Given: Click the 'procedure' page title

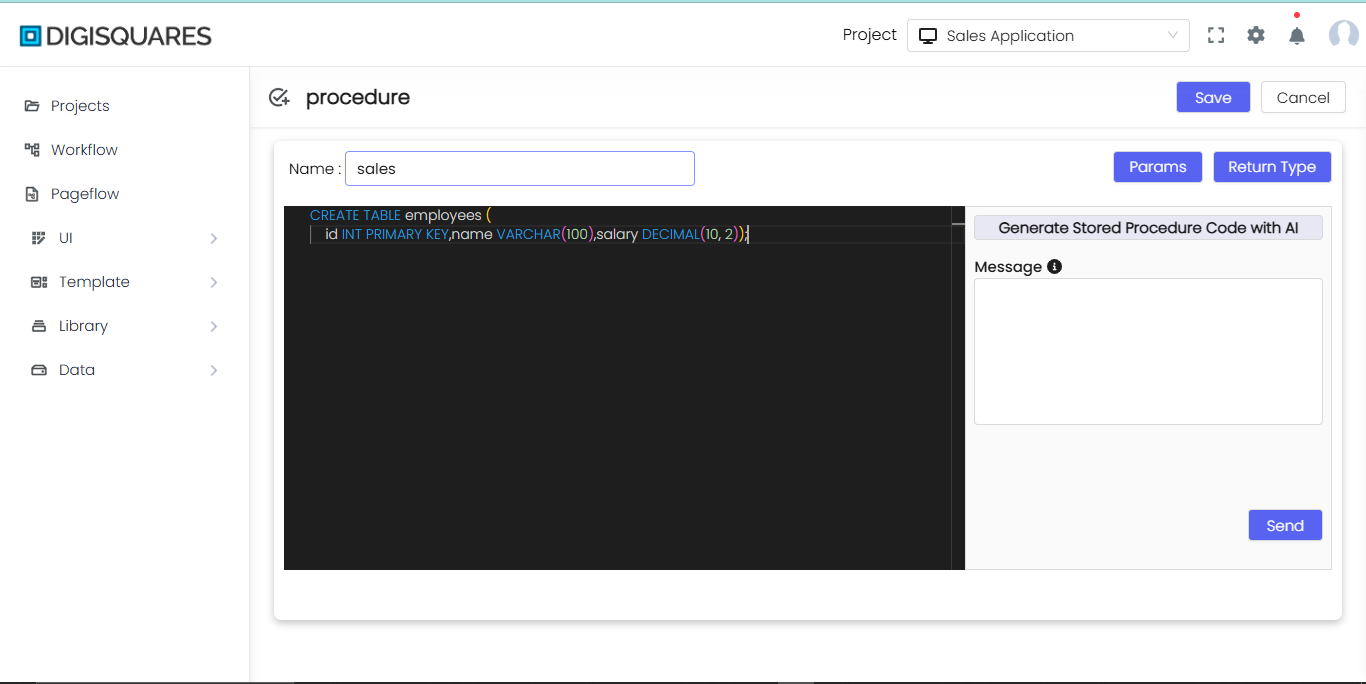Looking at the screenshot, I should [358, 97].
